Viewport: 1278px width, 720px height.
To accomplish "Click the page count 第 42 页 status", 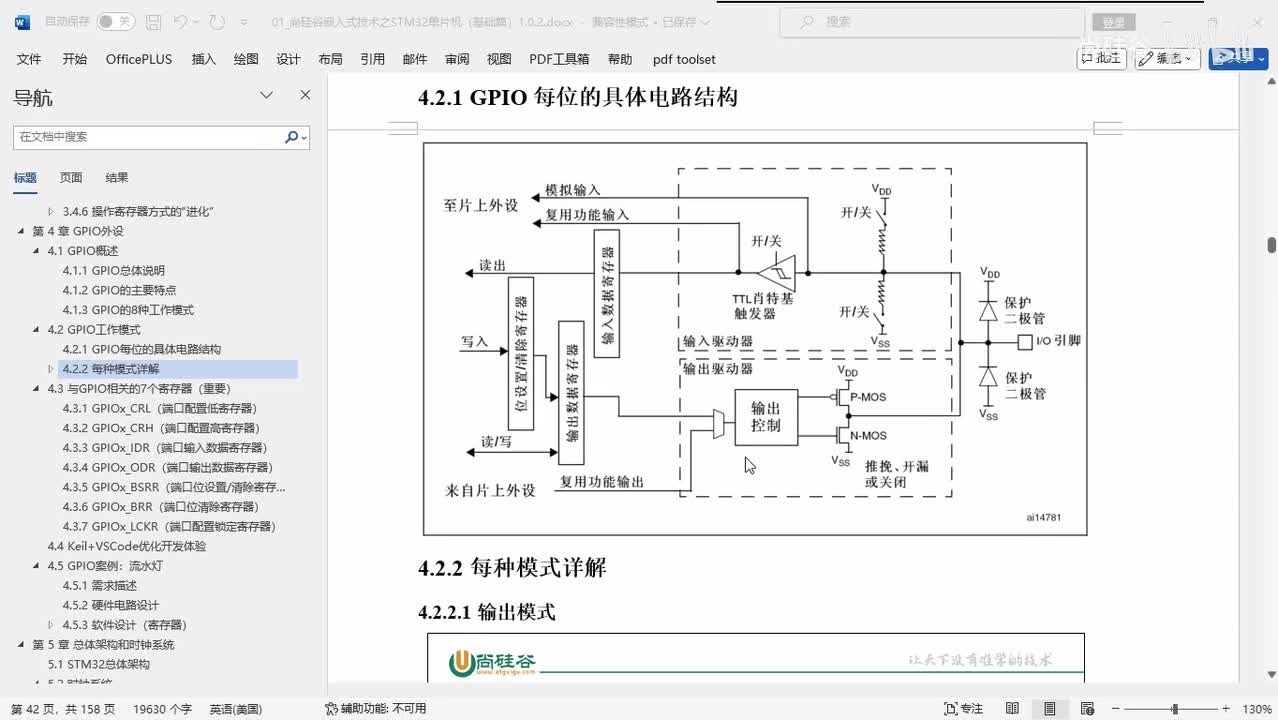I will pyautogui.click(x=63, y=709).
